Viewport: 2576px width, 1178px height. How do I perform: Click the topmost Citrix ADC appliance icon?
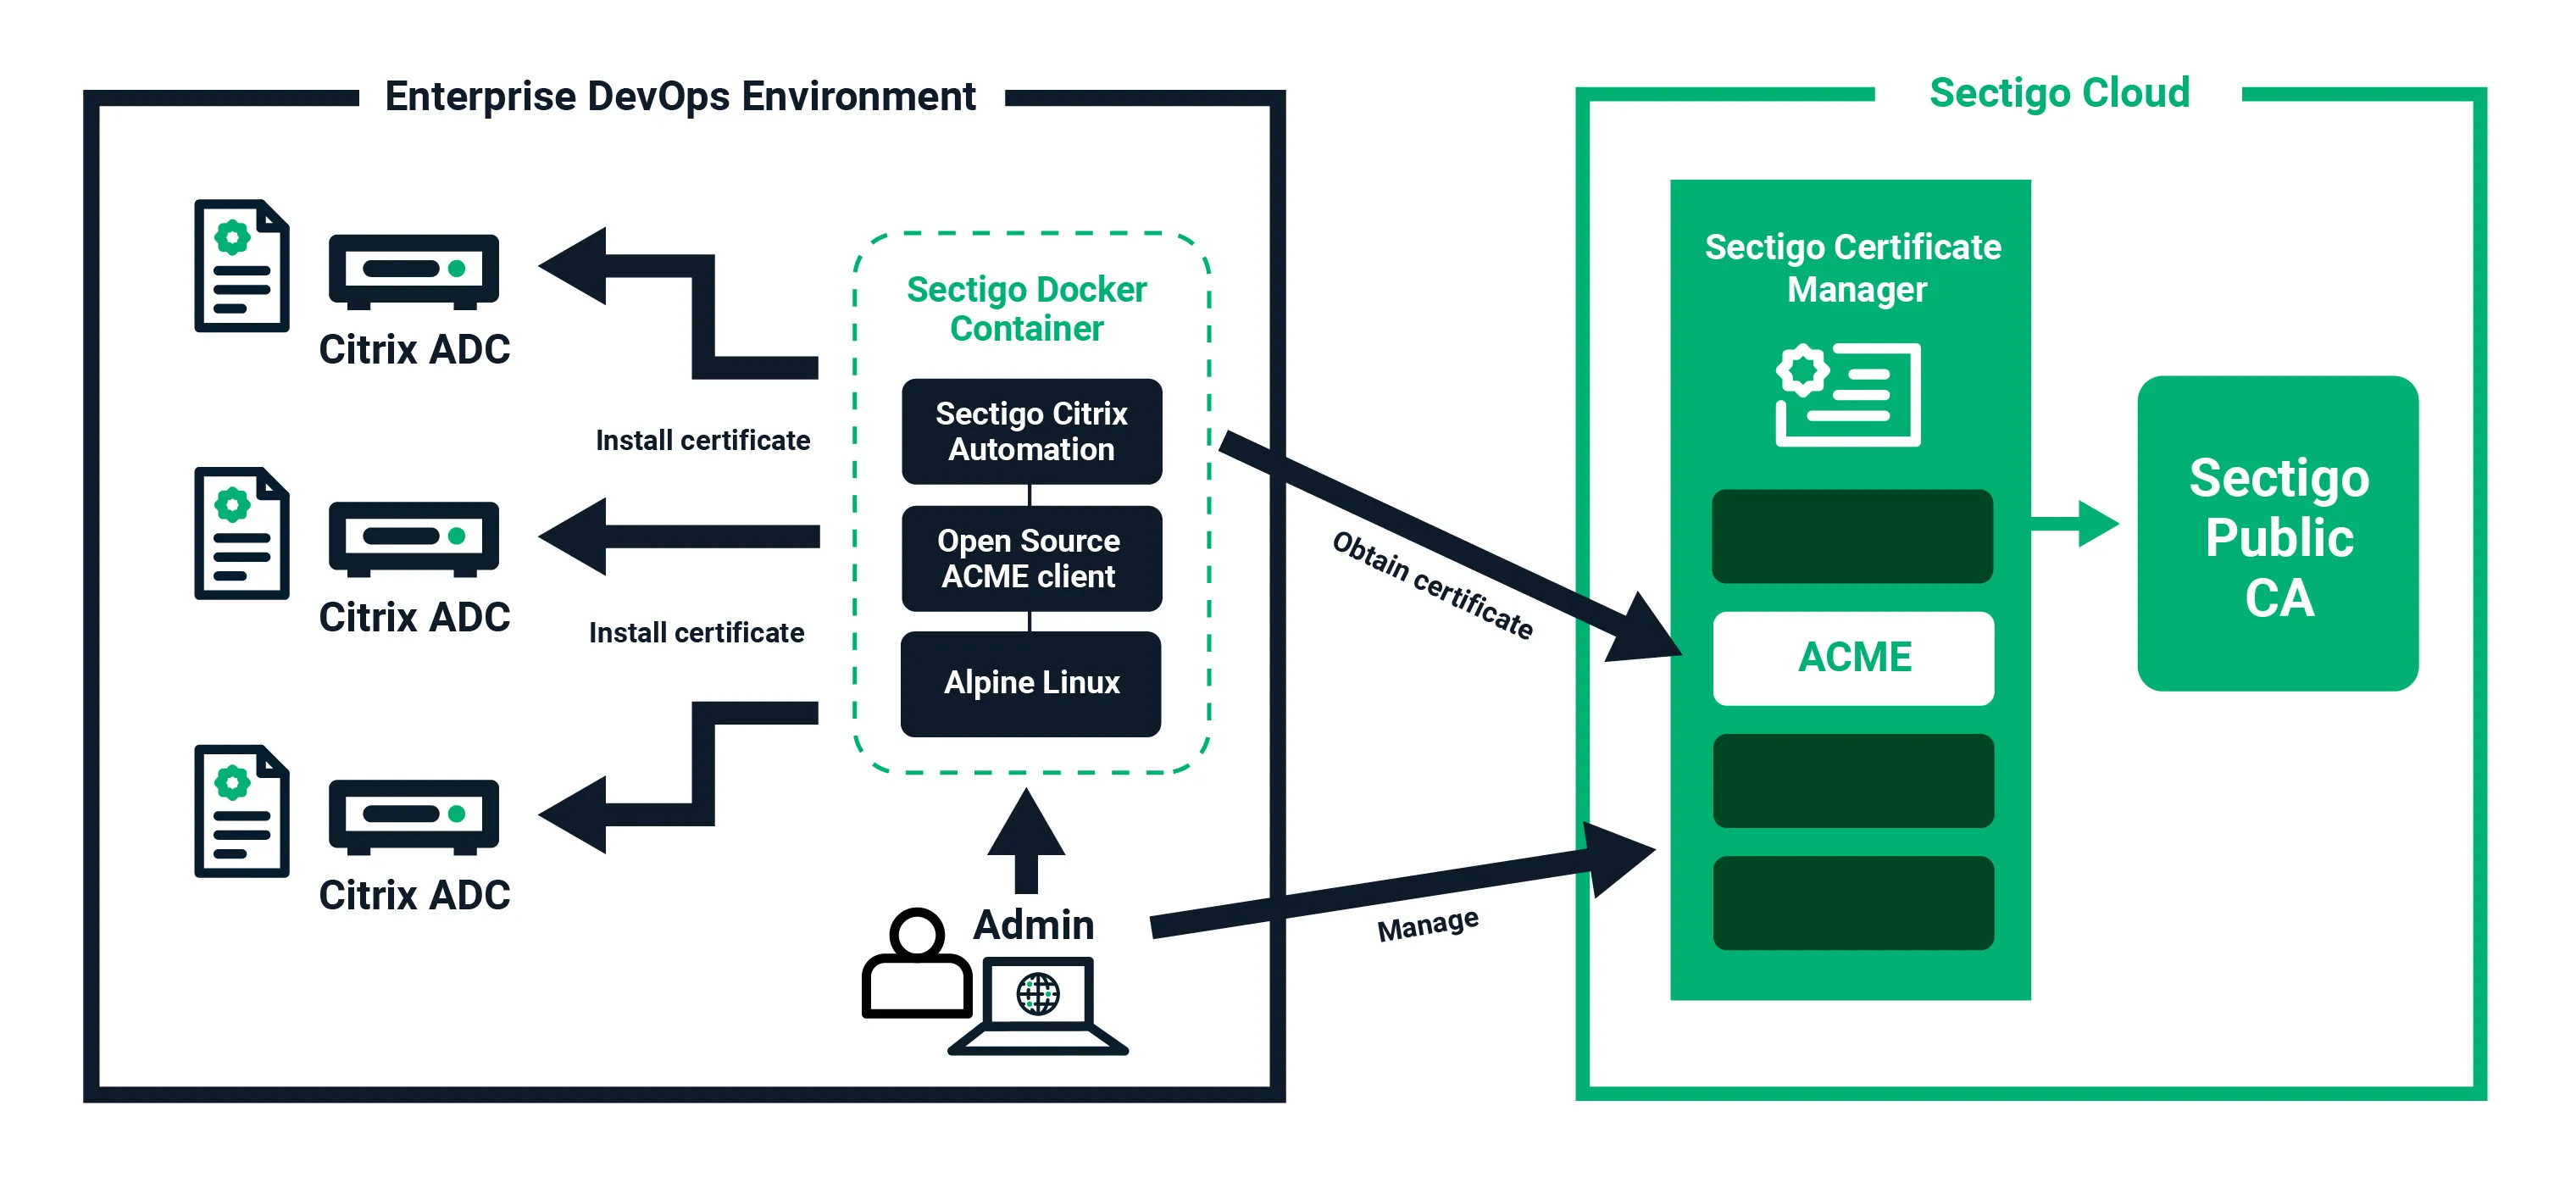(413, 271)
